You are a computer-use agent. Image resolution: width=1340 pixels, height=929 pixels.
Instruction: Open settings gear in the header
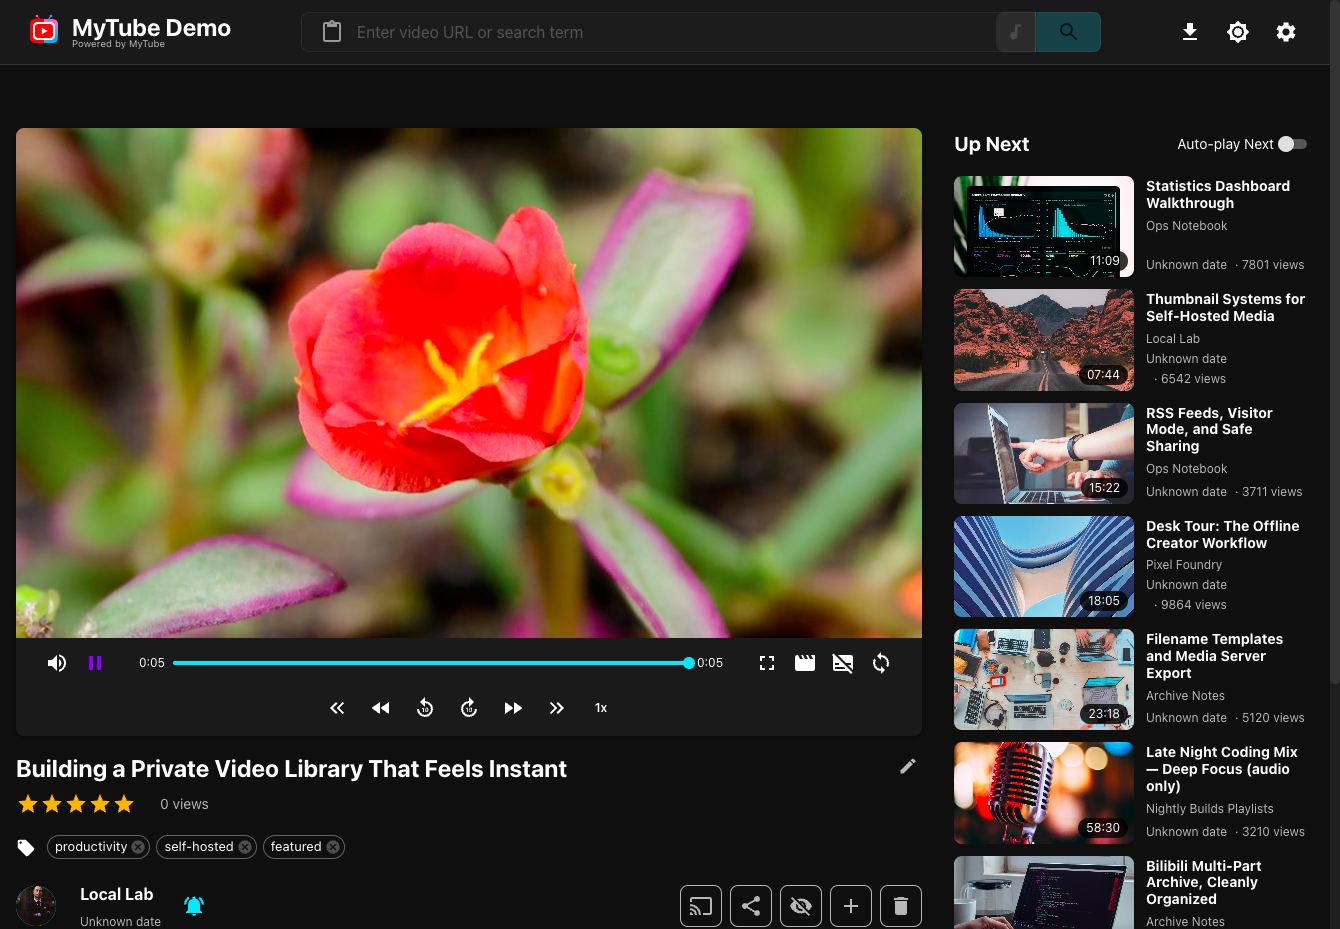1286,32
